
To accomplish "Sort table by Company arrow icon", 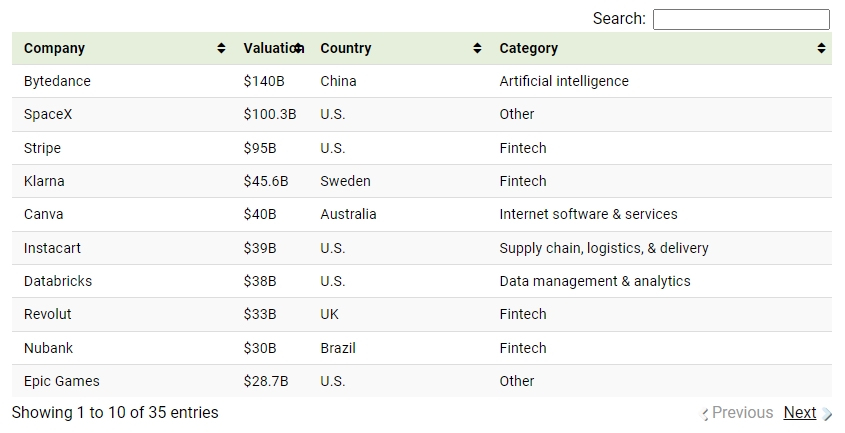I will 221,48.
